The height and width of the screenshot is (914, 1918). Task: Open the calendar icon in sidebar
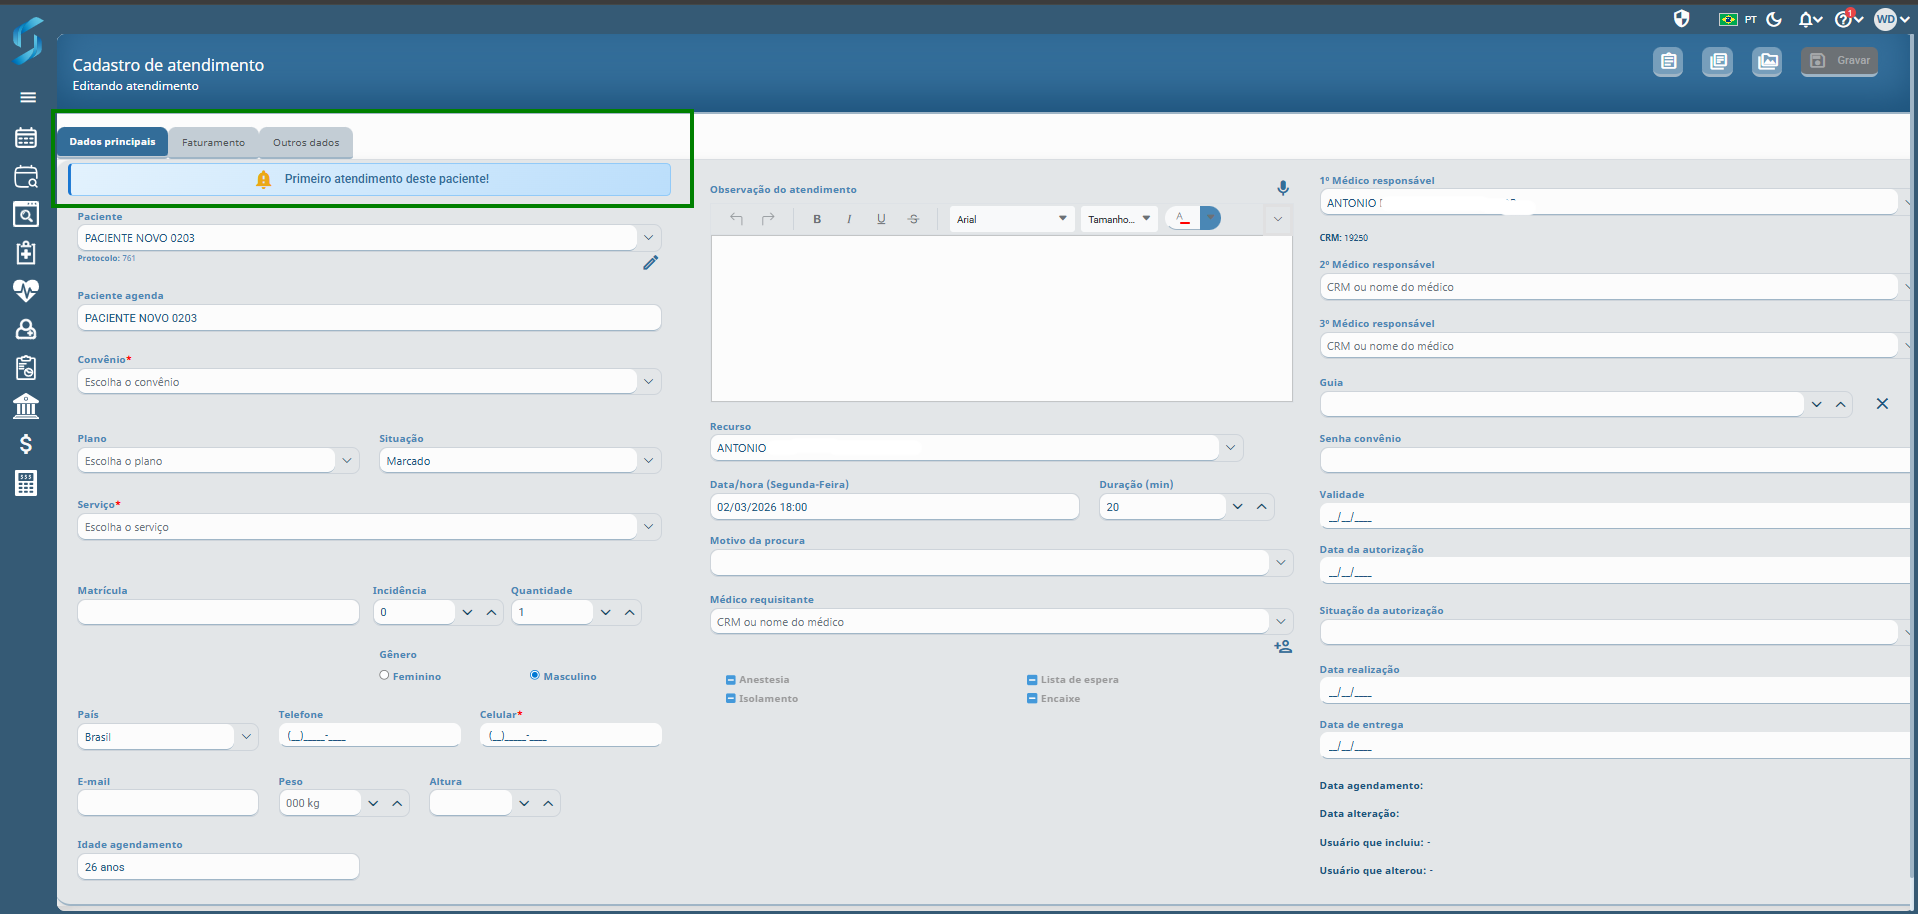tap(26, 138)
